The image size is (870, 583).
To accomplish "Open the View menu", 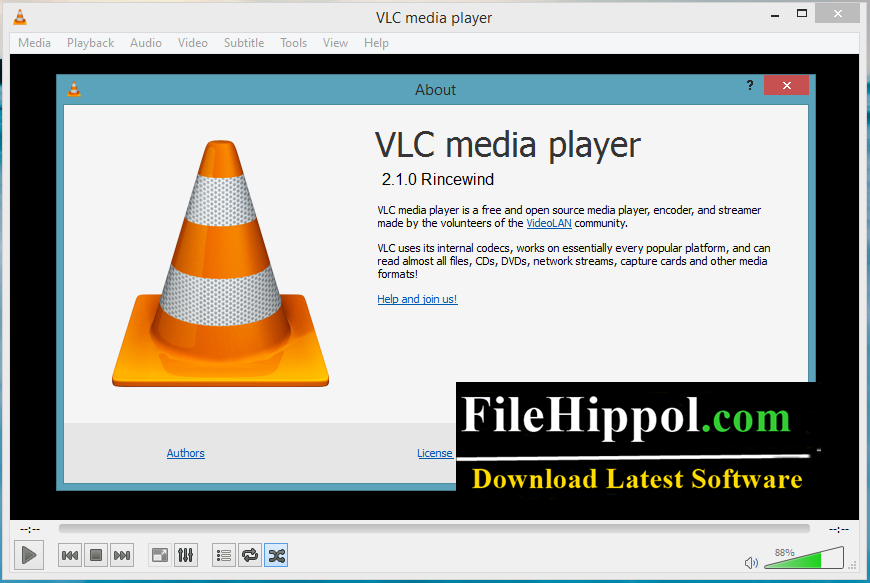I will 335,43.
